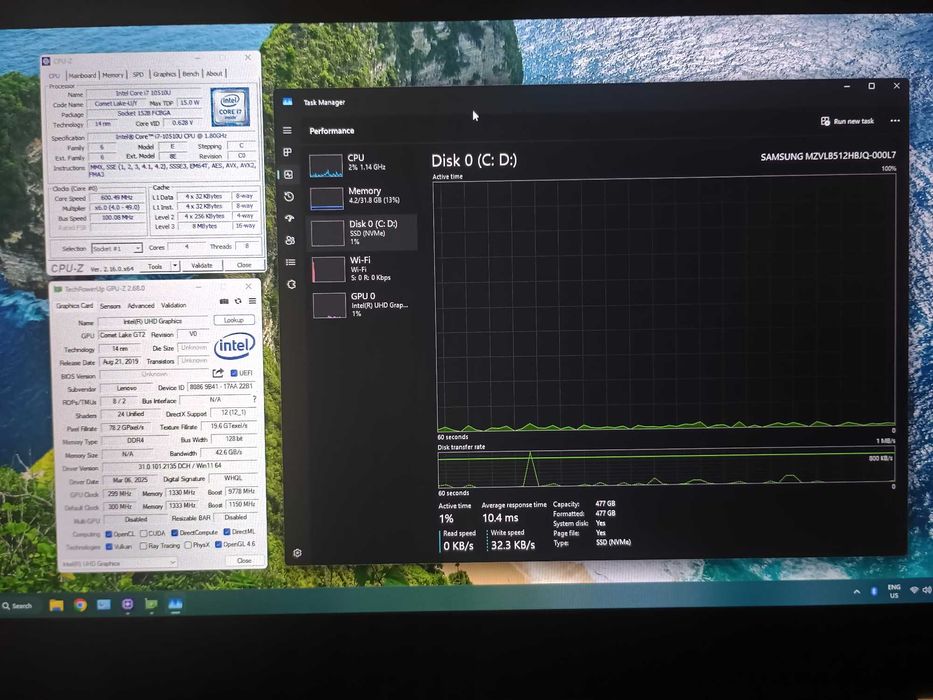
Task: Click the Validate button in CPU-Z
Action: click(202, 265)
